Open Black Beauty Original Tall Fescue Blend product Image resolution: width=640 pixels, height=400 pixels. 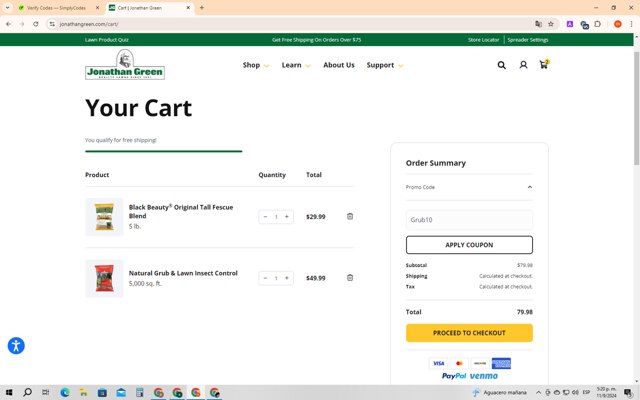(x=181, y=211)
